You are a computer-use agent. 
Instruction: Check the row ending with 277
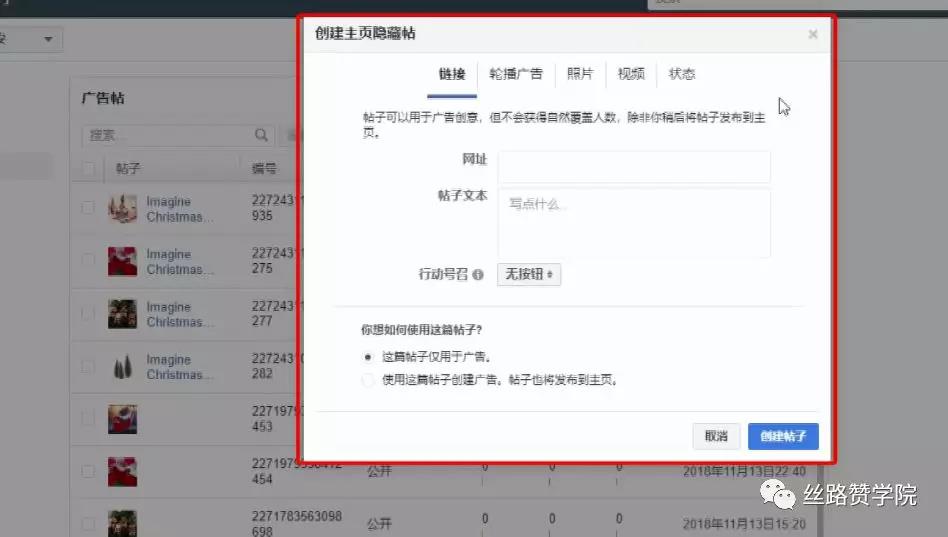coord(88,313)
